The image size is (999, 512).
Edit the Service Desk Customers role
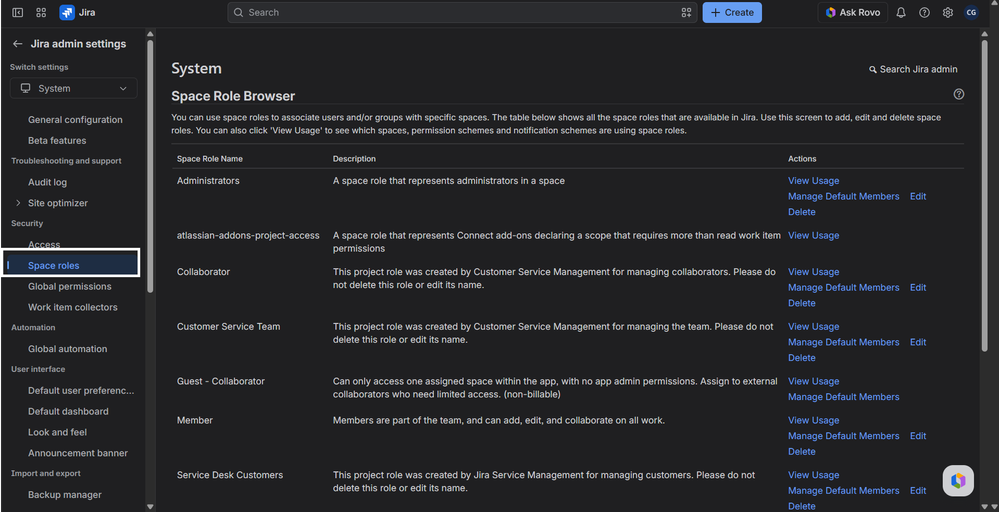(918, 491)
